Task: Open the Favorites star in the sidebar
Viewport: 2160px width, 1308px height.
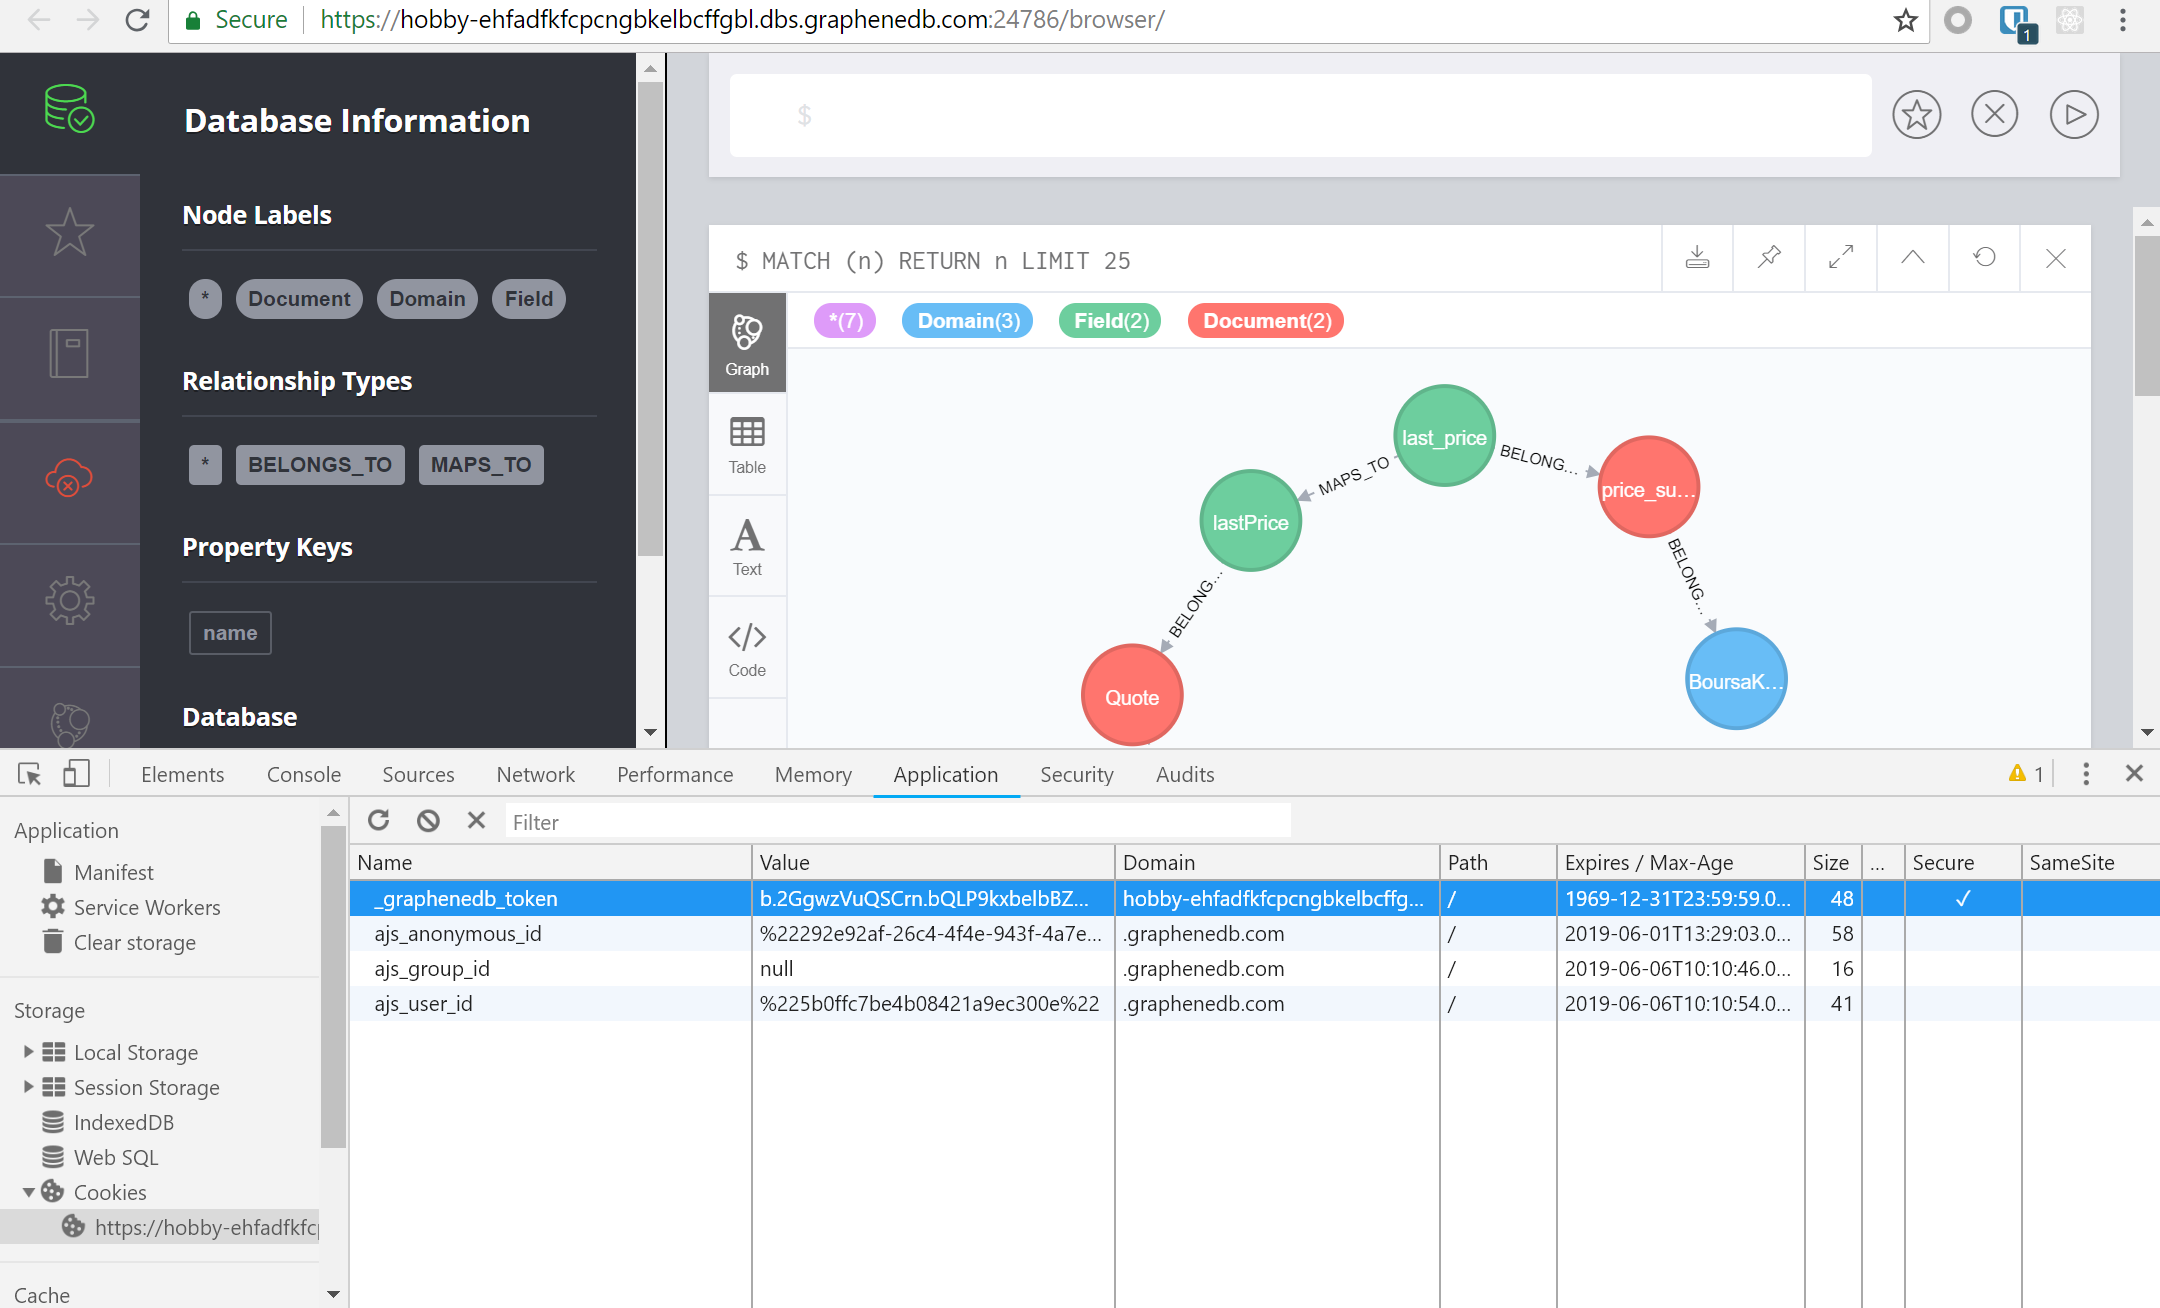Action: pos(70,232)
